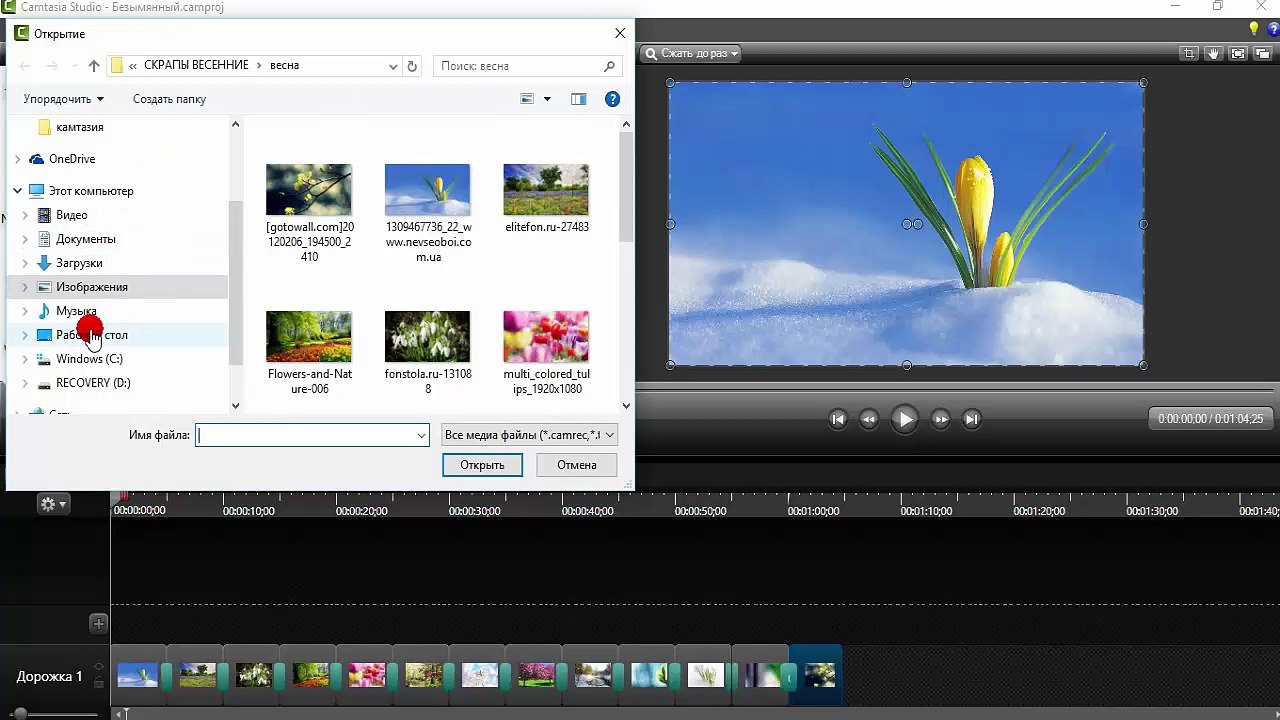Click the yellow light bulb tips icon
This screenshot has width=1280, height=720.
click(x=1254, y=29)
